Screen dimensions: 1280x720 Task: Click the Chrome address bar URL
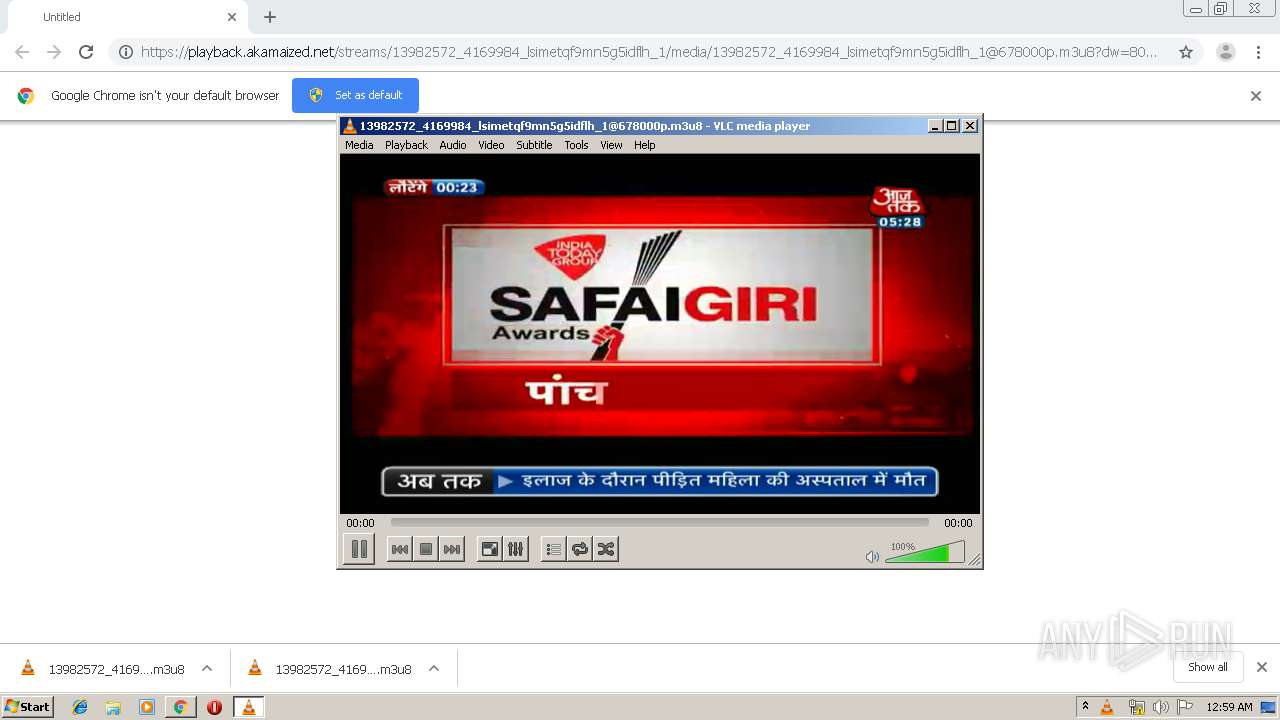[649, 52]
